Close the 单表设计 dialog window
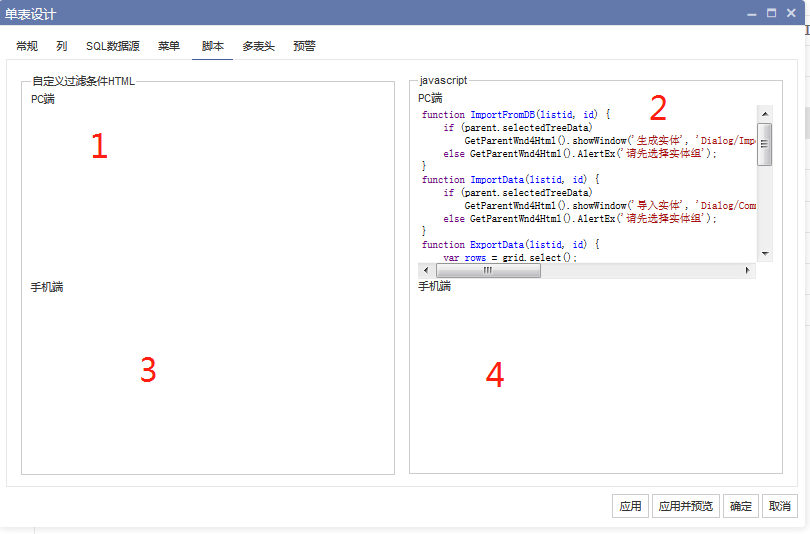810x534 pixels. [x=791, y=13]
